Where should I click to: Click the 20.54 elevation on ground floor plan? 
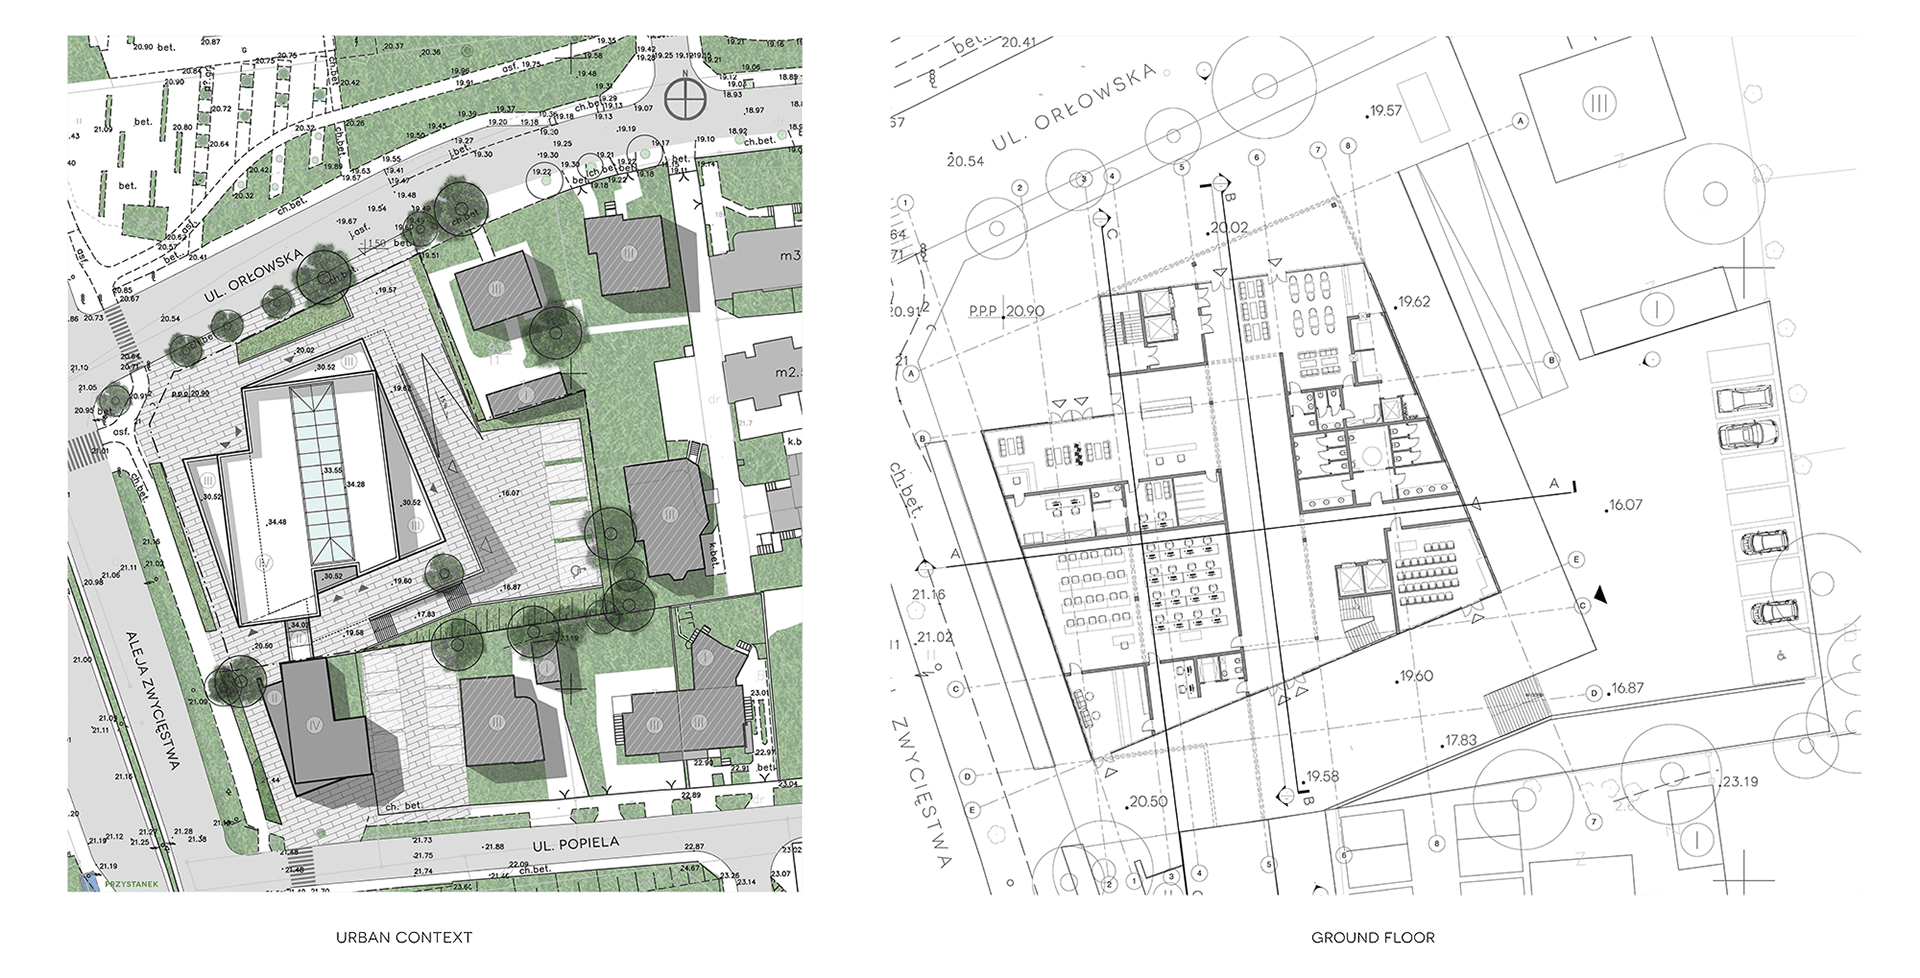[965, 161]
